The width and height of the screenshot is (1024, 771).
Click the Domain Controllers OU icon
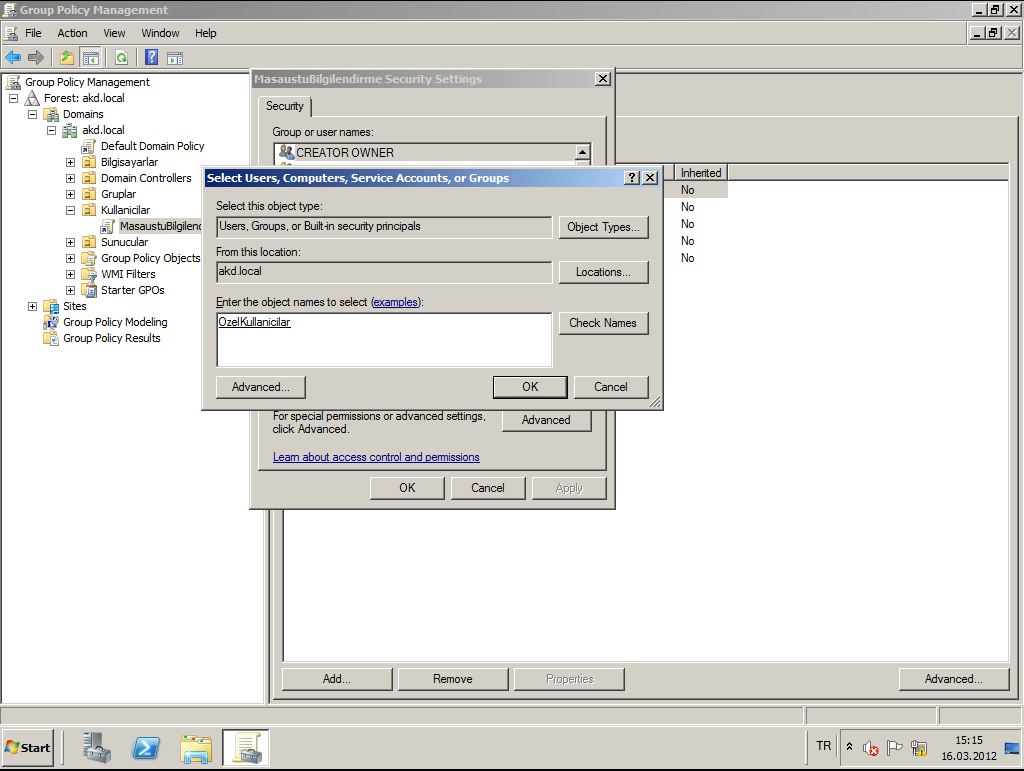click(89, 178)
